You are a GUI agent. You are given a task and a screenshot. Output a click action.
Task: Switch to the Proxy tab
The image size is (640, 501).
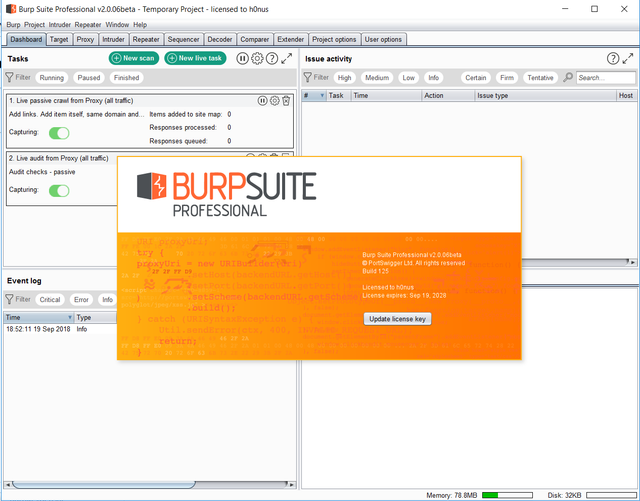(x=85, y=39)
